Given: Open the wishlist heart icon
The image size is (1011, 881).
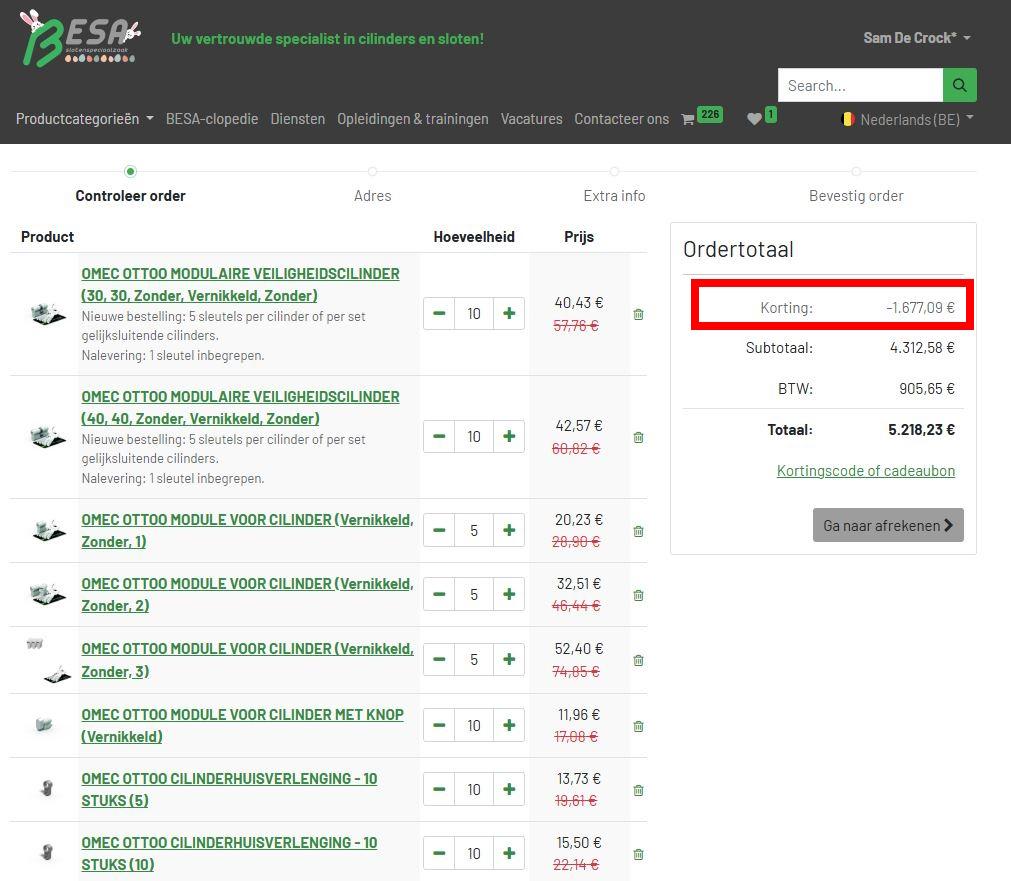Looking at the screenshot, I should point(760,118).
